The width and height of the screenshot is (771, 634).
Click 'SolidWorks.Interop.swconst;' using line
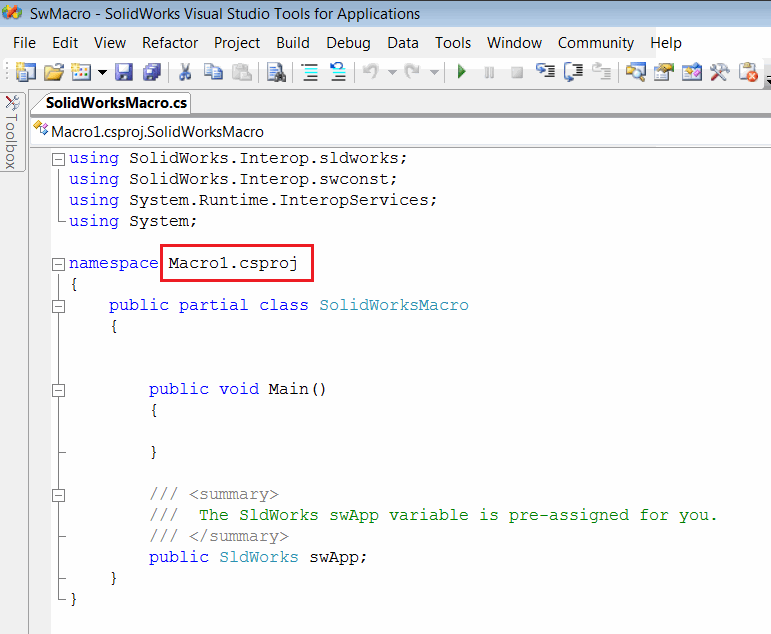point(263,179)
